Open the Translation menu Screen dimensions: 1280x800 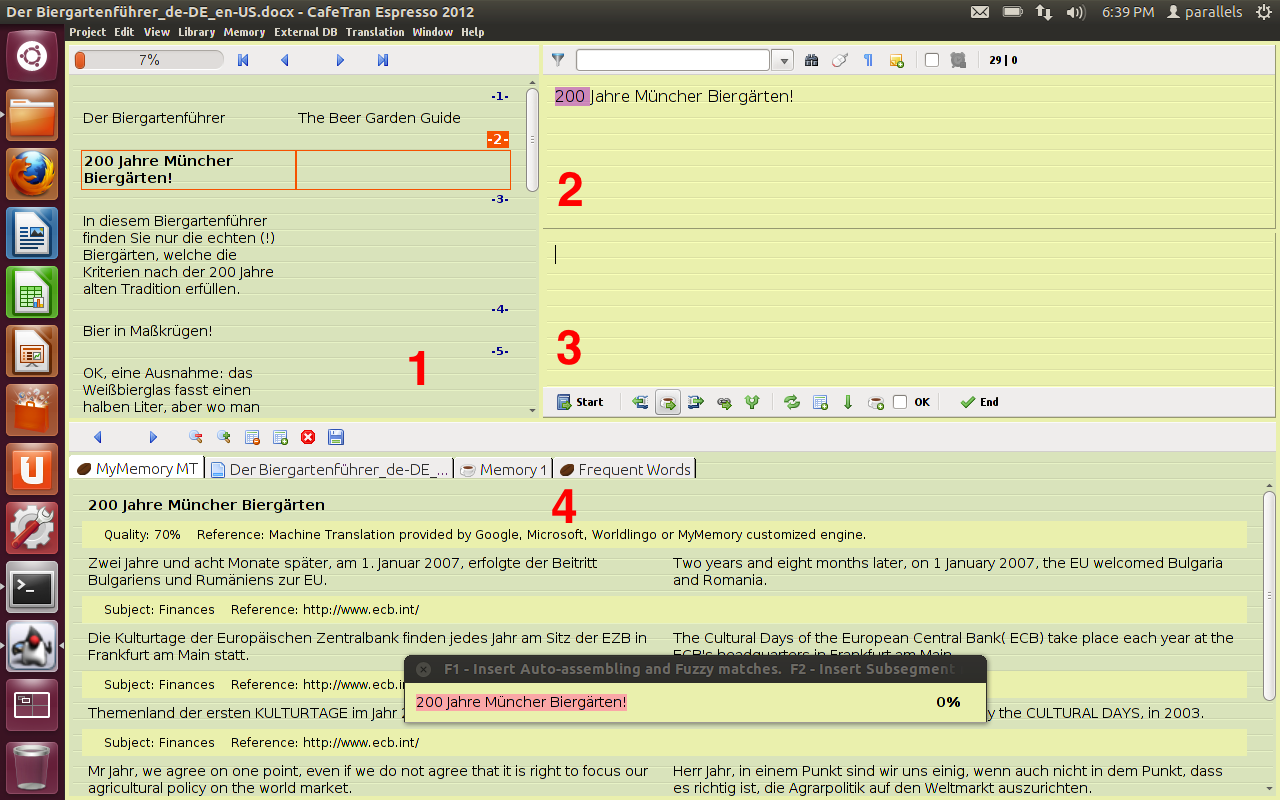(x=375, y=32)
